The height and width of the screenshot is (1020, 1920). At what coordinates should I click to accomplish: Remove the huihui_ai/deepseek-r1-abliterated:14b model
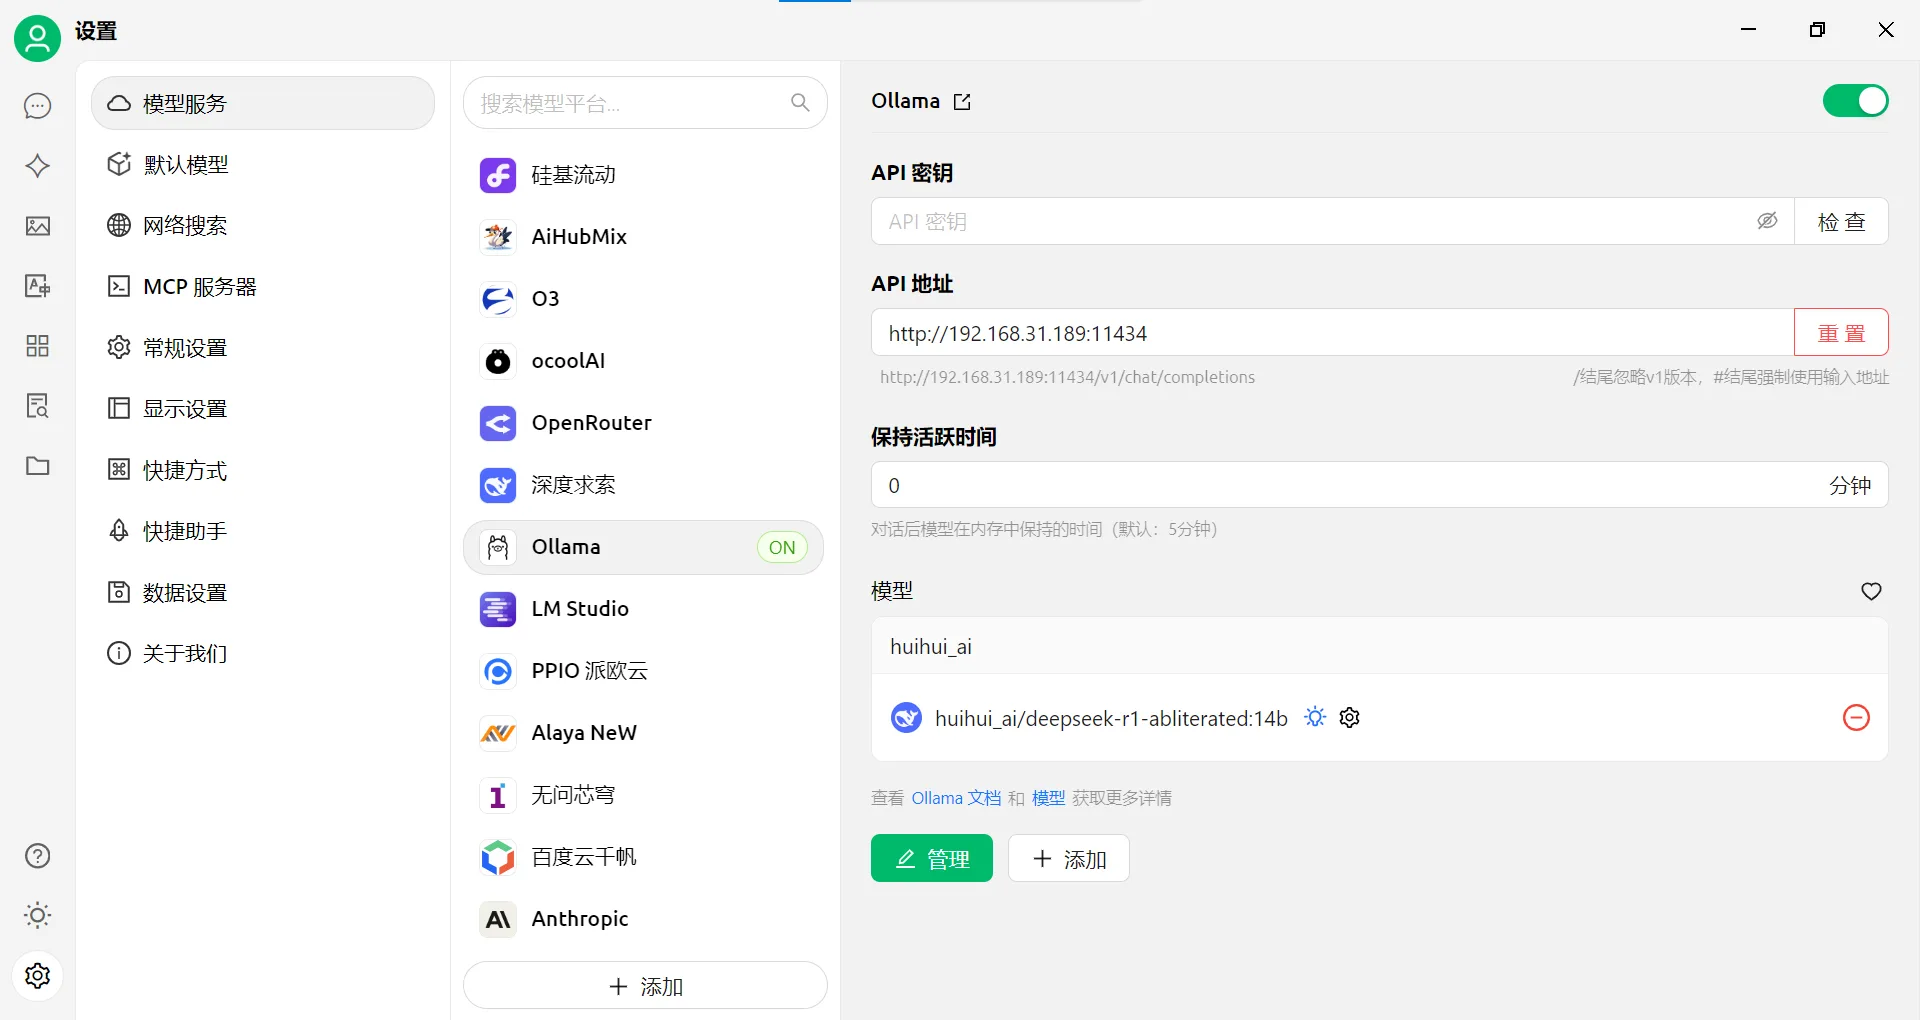[x=1856, y=718]
